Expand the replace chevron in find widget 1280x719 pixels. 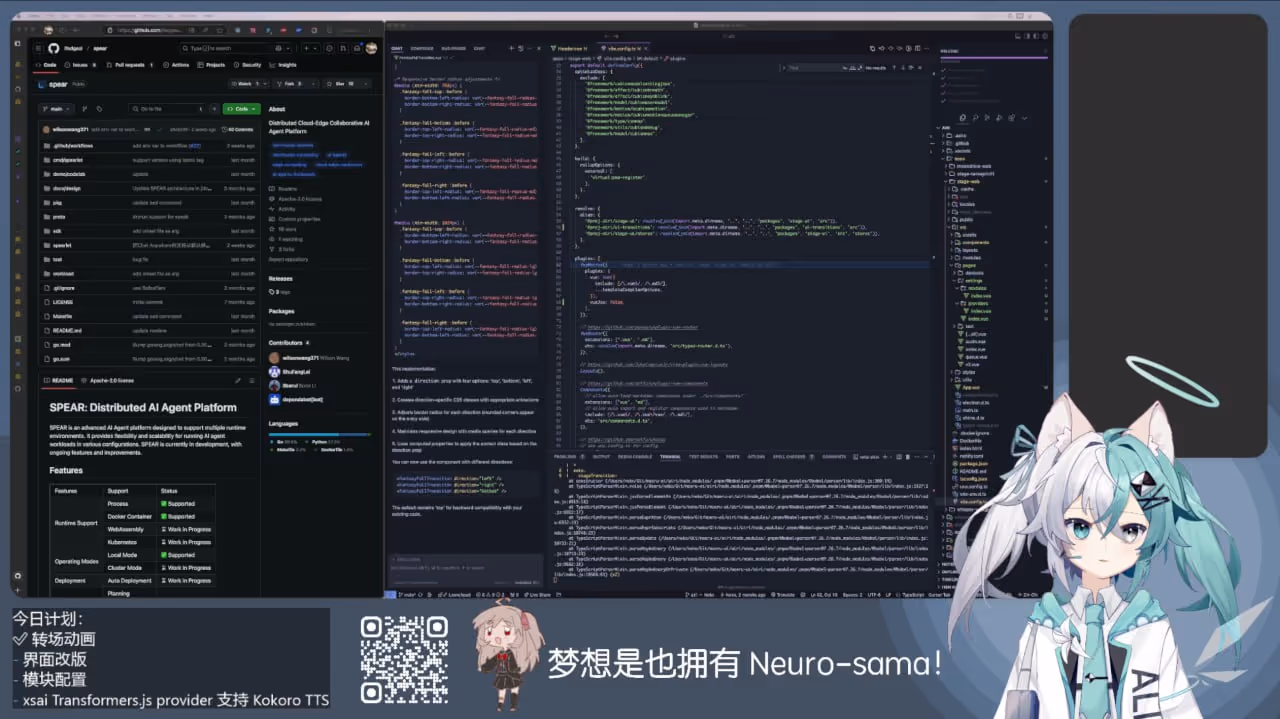pos(783,68)
